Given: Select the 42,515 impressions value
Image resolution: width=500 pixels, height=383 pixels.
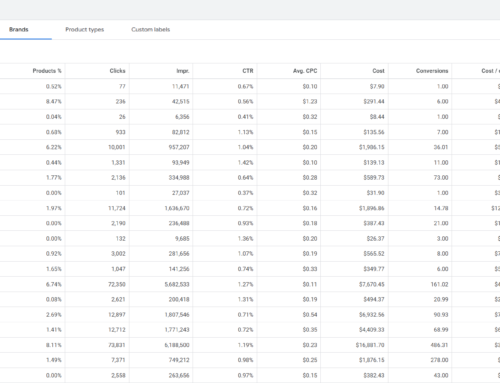Looking at the screenshot, I should 180,101.
